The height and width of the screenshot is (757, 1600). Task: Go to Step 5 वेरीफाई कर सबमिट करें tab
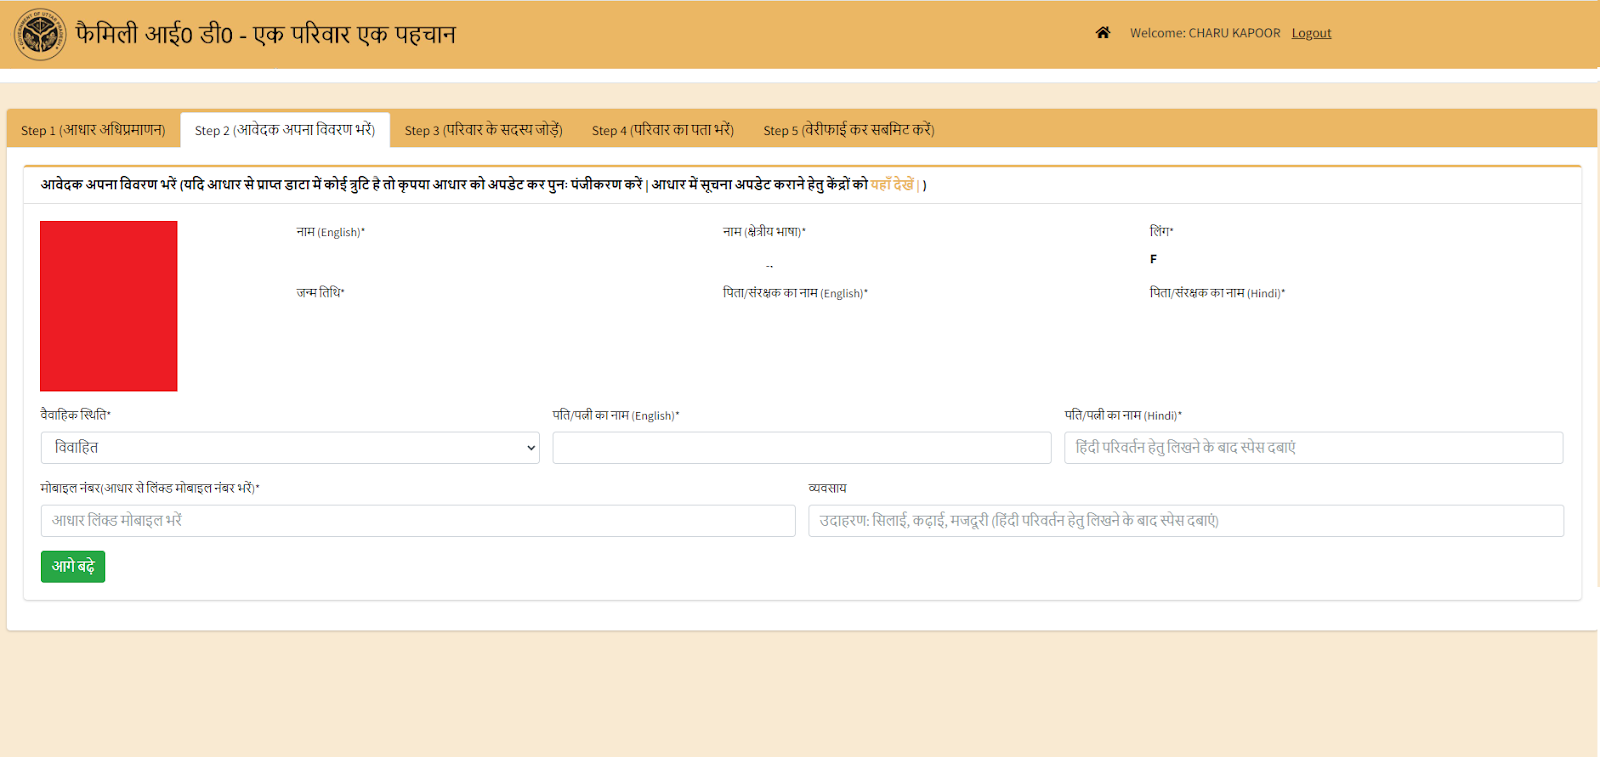pos(848,130)
